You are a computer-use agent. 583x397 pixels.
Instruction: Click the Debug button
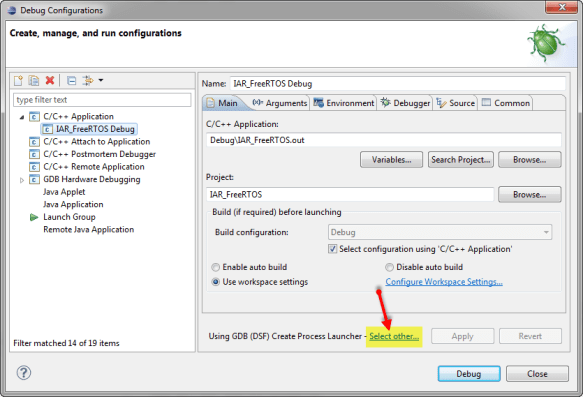[x=469, y=374]
